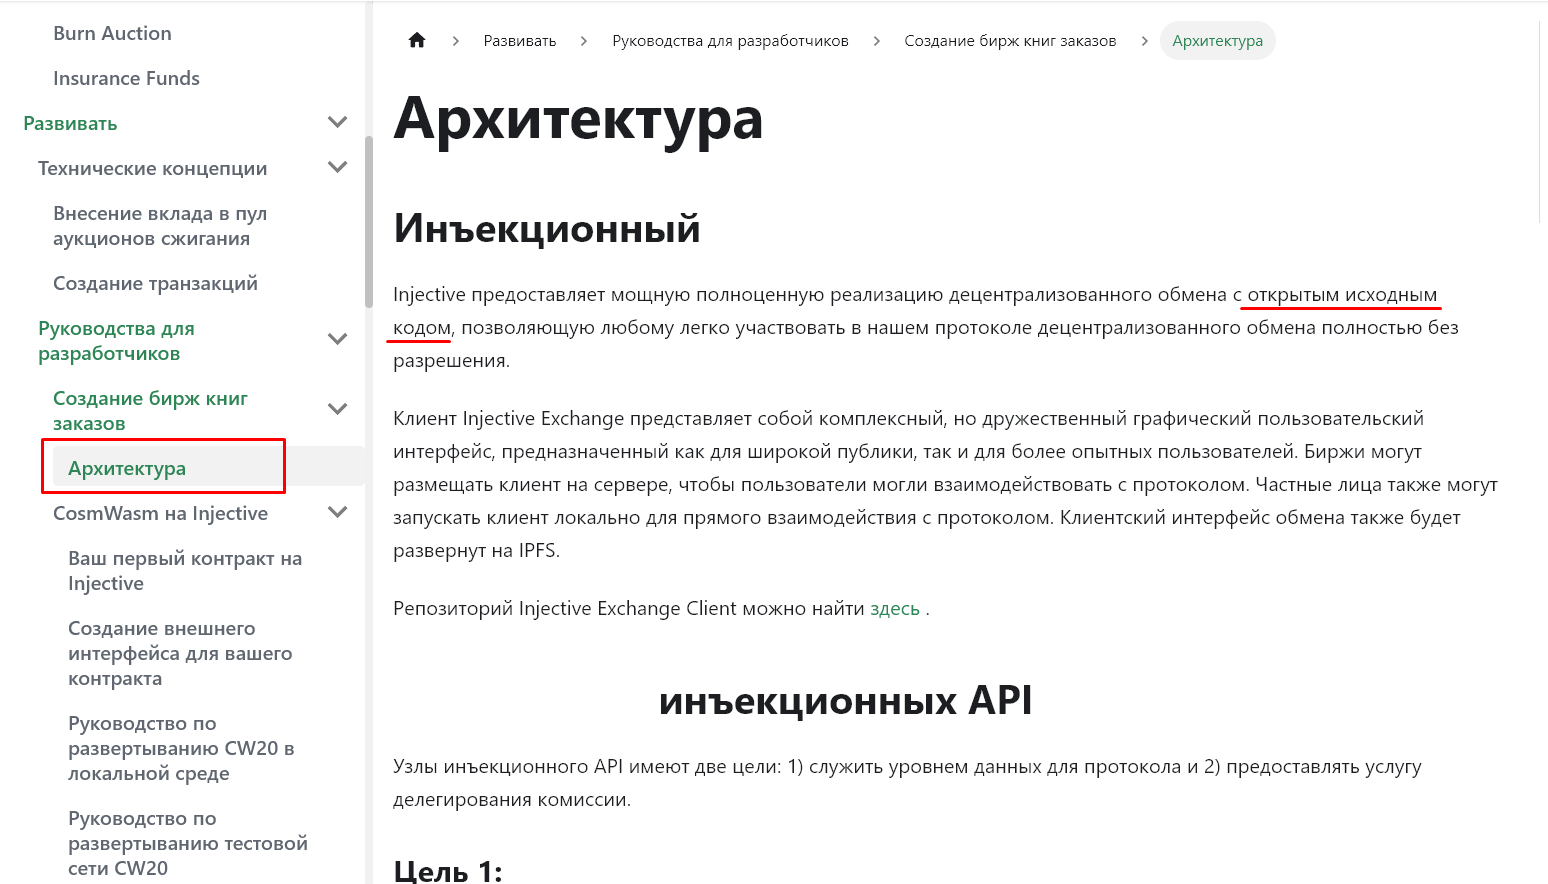
Task: Open 'Insurance Funds' in sidebar
Action: (x=126, y=78)
